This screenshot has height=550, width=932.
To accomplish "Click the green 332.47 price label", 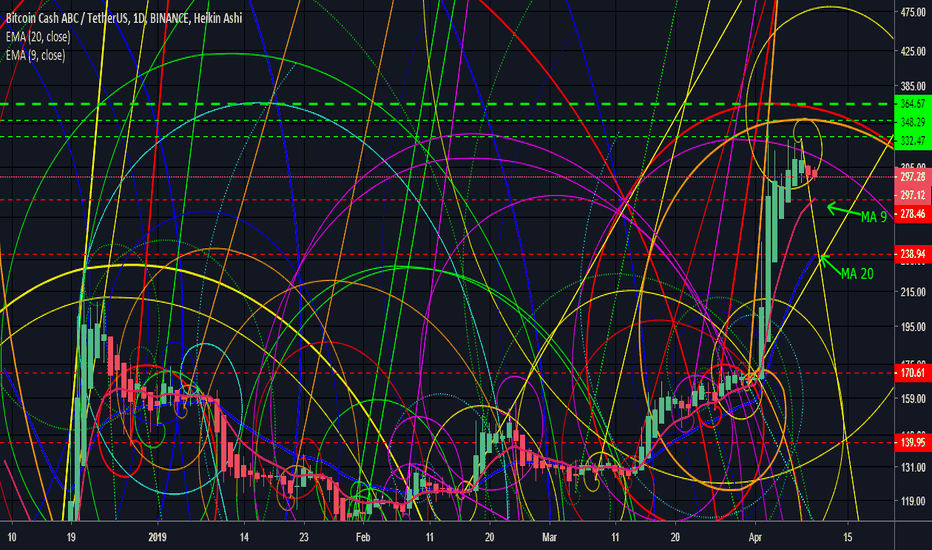I will click(x=913, y=141).
